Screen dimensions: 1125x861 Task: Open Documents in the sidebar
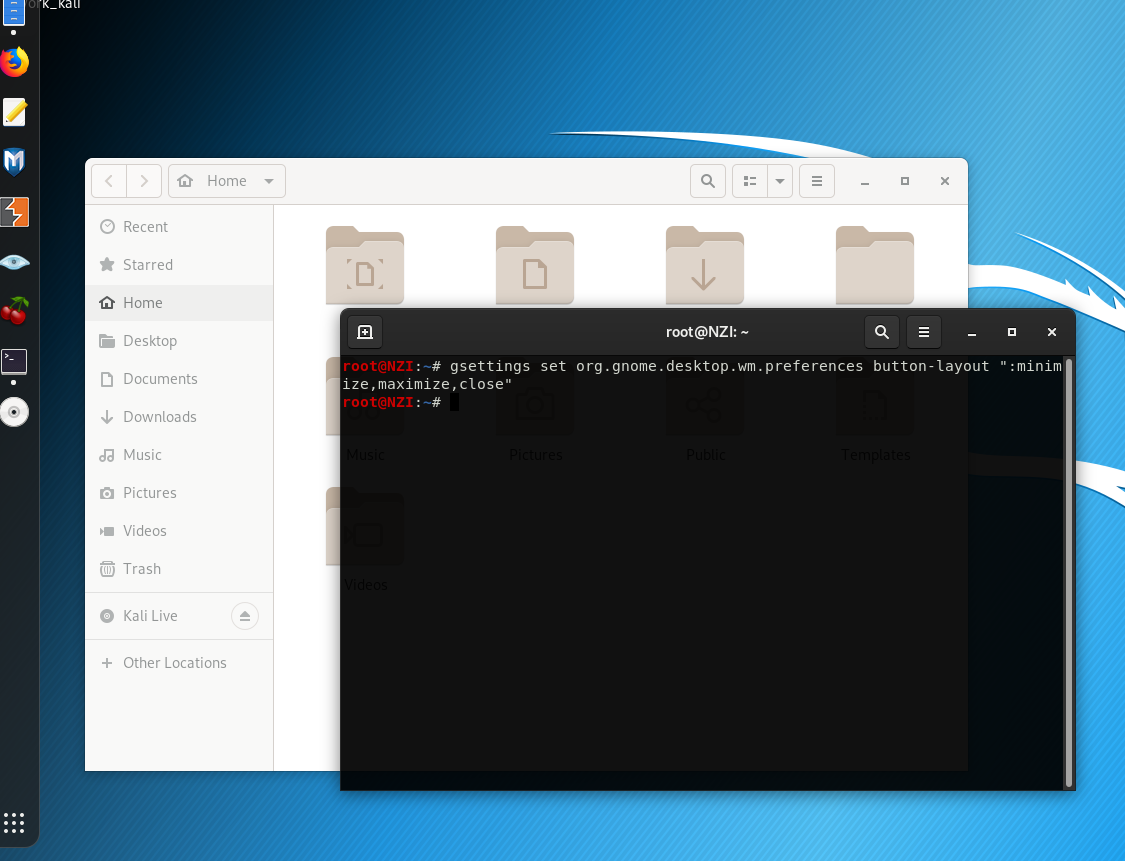click(x=179, y=379)
